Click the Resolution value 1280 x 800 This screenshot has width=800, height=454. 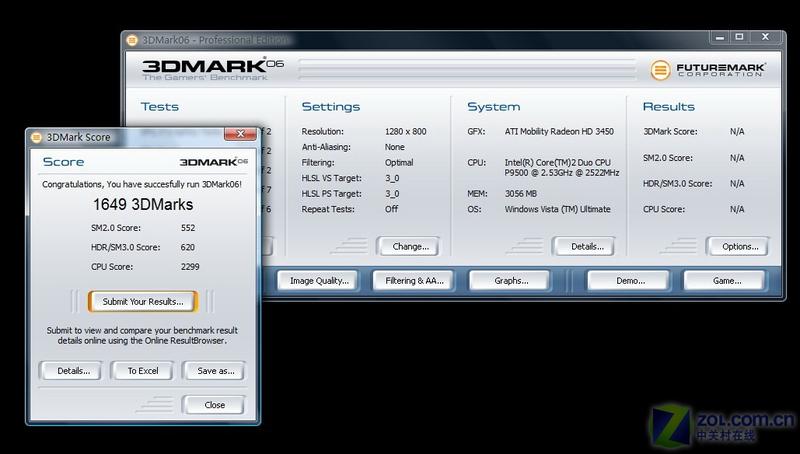click(406, 132)
